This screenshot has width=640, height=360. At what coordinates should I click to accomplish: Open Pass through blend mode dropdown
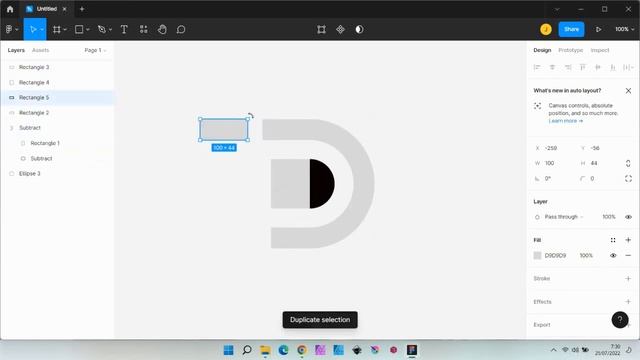563,217
